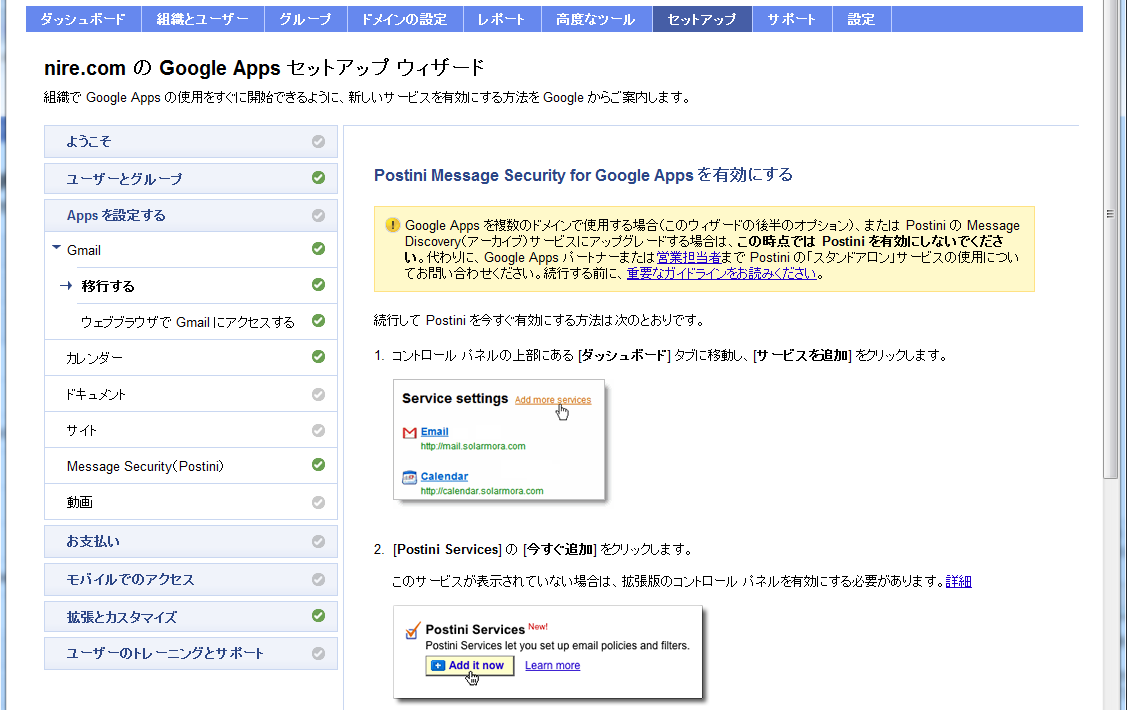1127x710 pixels.
Task: Open 拡張とカスタマイズ section
Action: [x=190, y=617]
